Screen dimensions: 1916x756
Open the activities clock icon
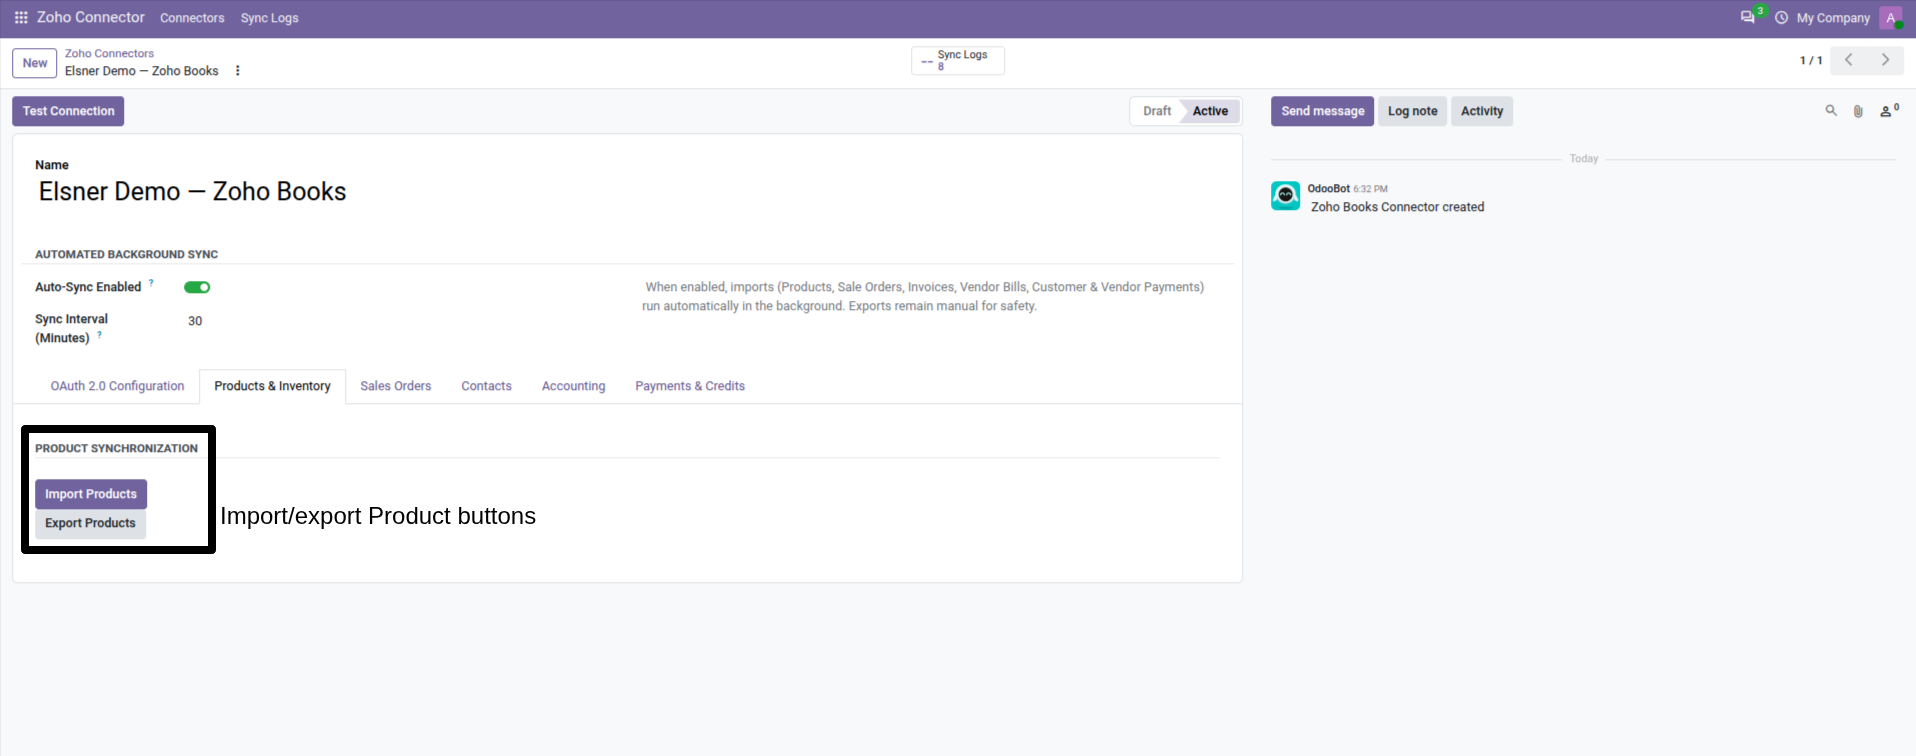pos(1781,18)
